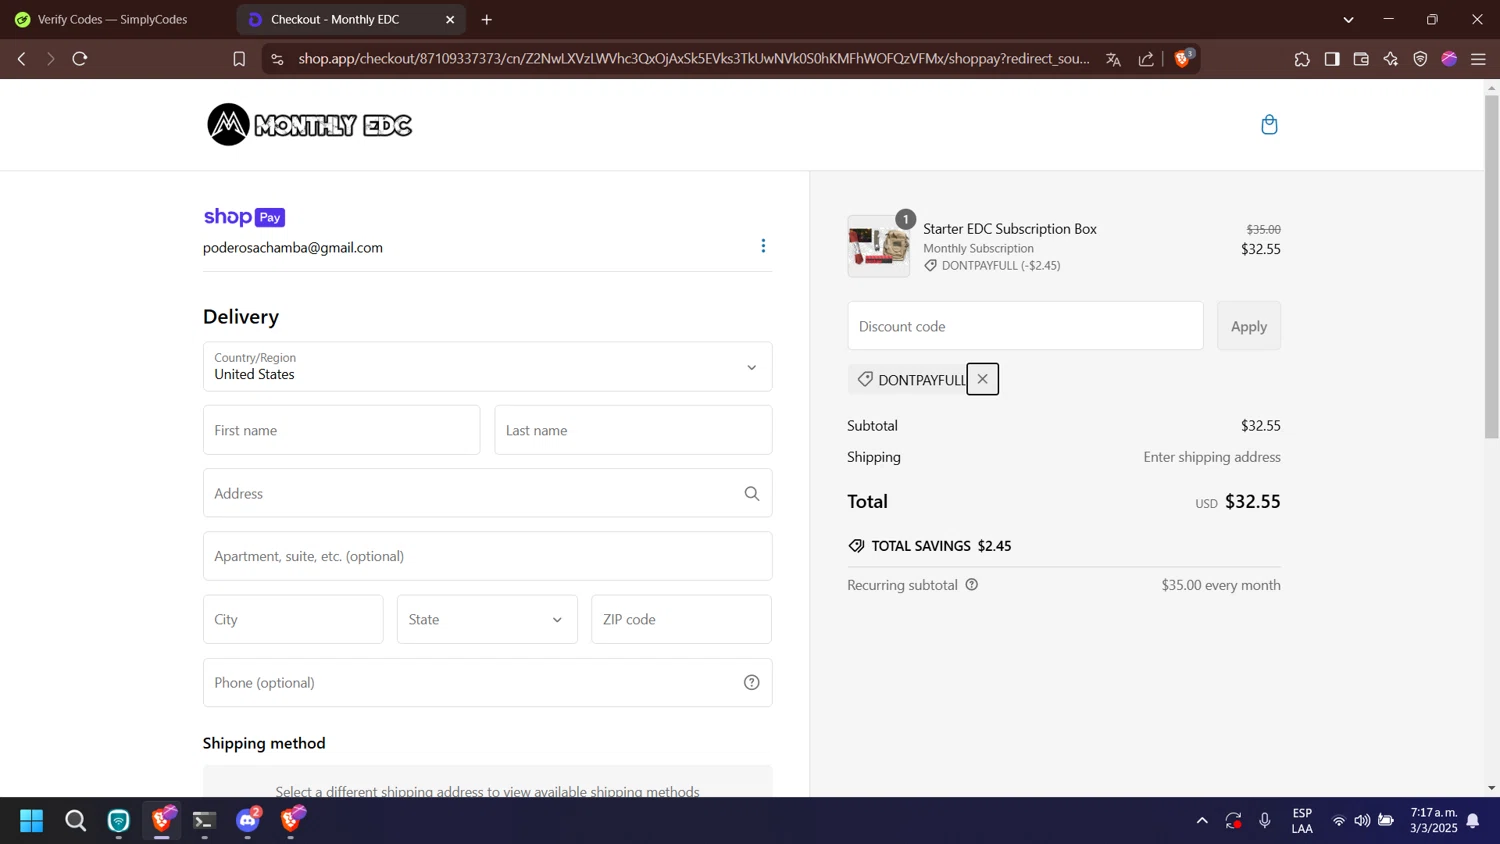This screenshot has height=844, width=1500.
Task: Focus the ZIP code field
Action: 681,619
